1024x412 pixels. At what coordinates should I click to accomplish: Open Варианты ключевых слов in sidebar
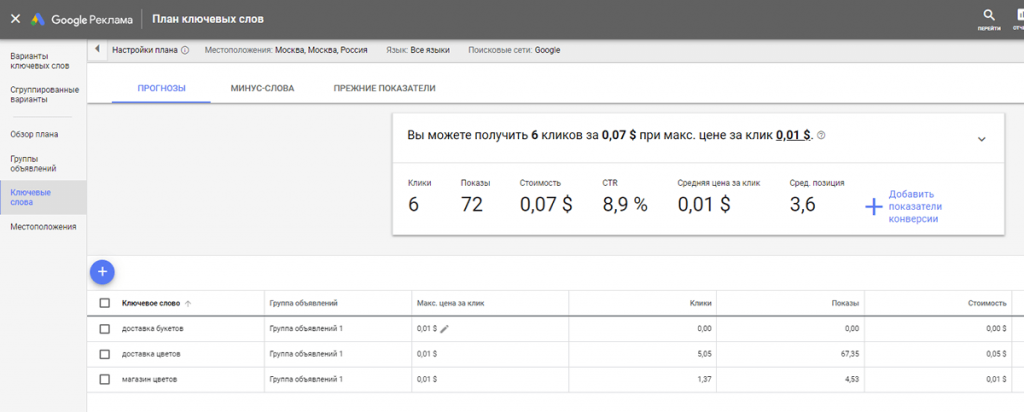pos(38,61)
